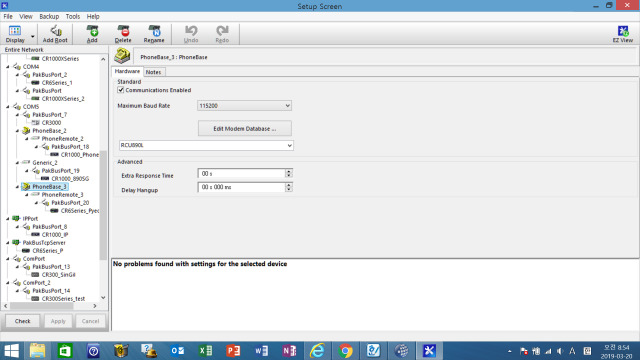Open Outlook from the taskbar
Image resolution: width=640 pixels, height=360 pixels.
[177, 351]
